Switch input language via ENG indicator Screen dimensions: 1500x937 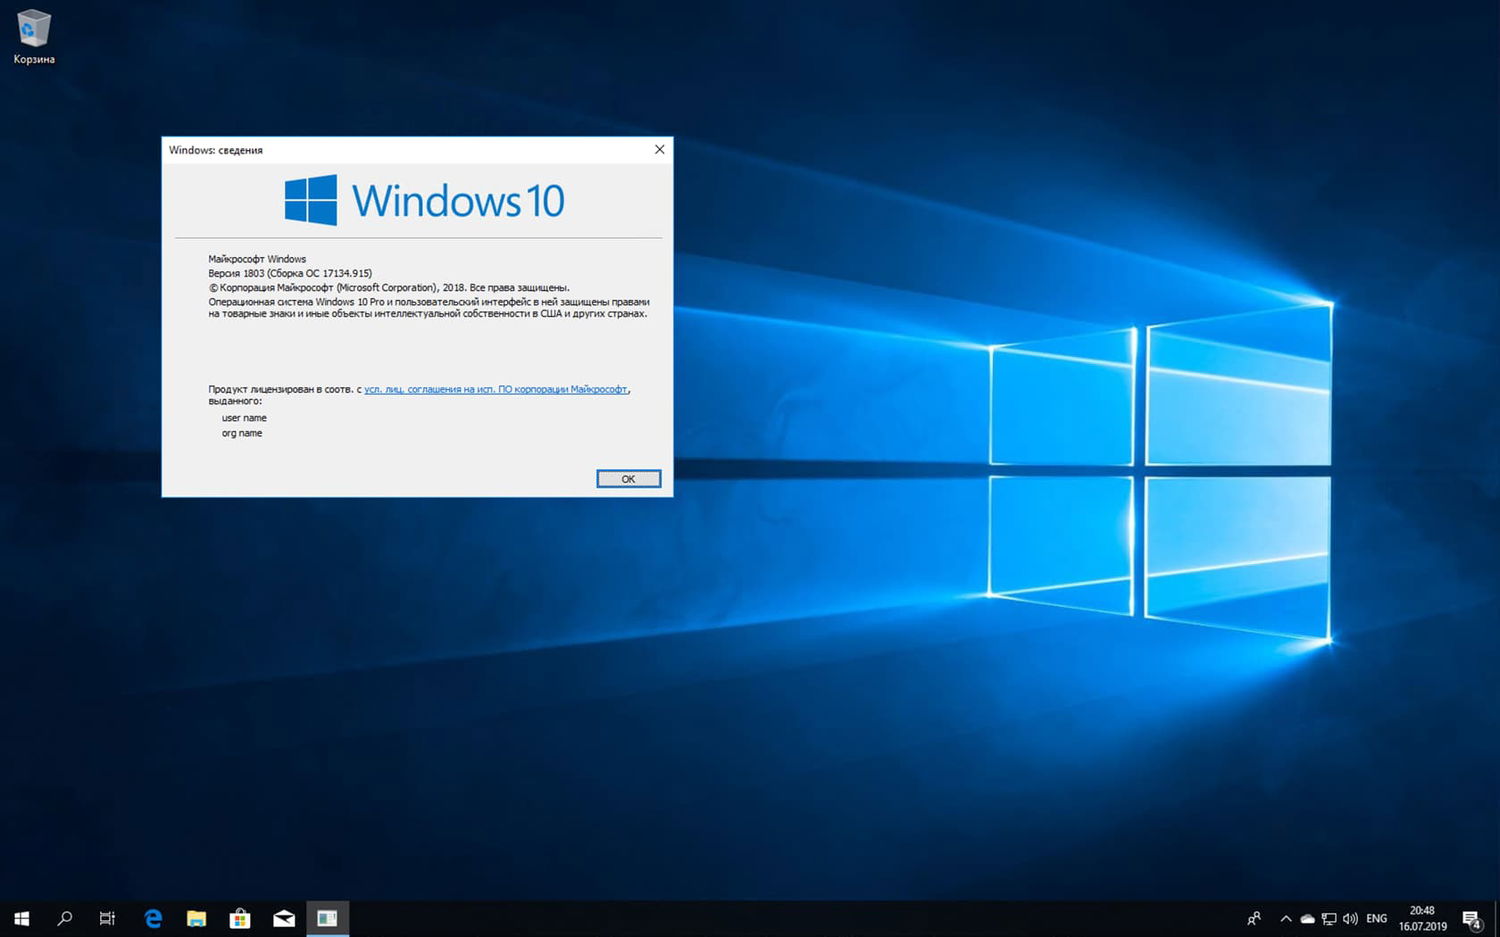click(x=1376, y=918)
